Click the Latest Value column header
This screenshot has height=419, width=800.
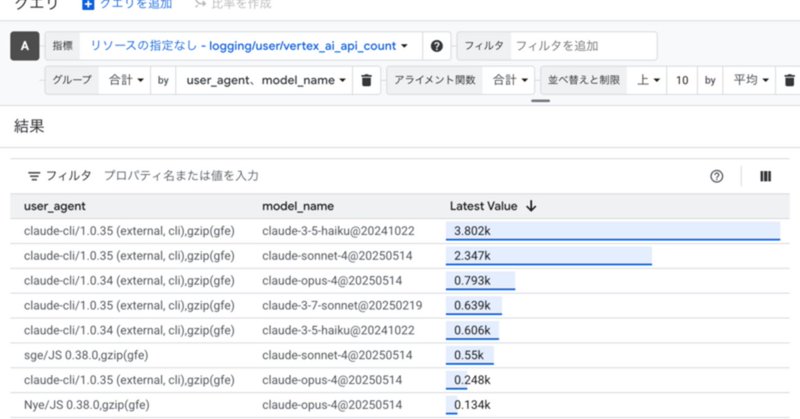(x=483, y=206)
